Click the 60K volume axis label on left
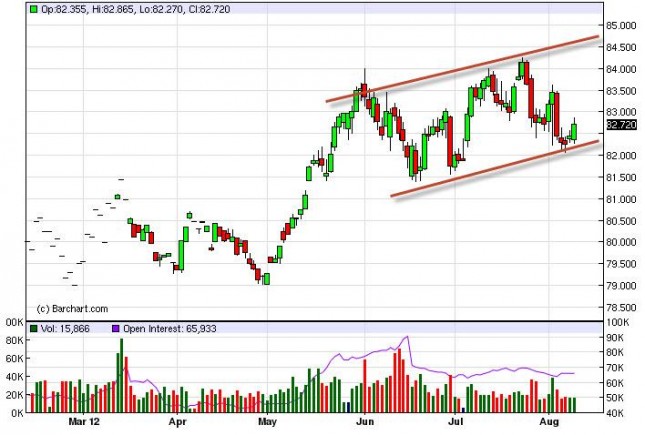Screen dimensions: 645x435 coord(15,358)
